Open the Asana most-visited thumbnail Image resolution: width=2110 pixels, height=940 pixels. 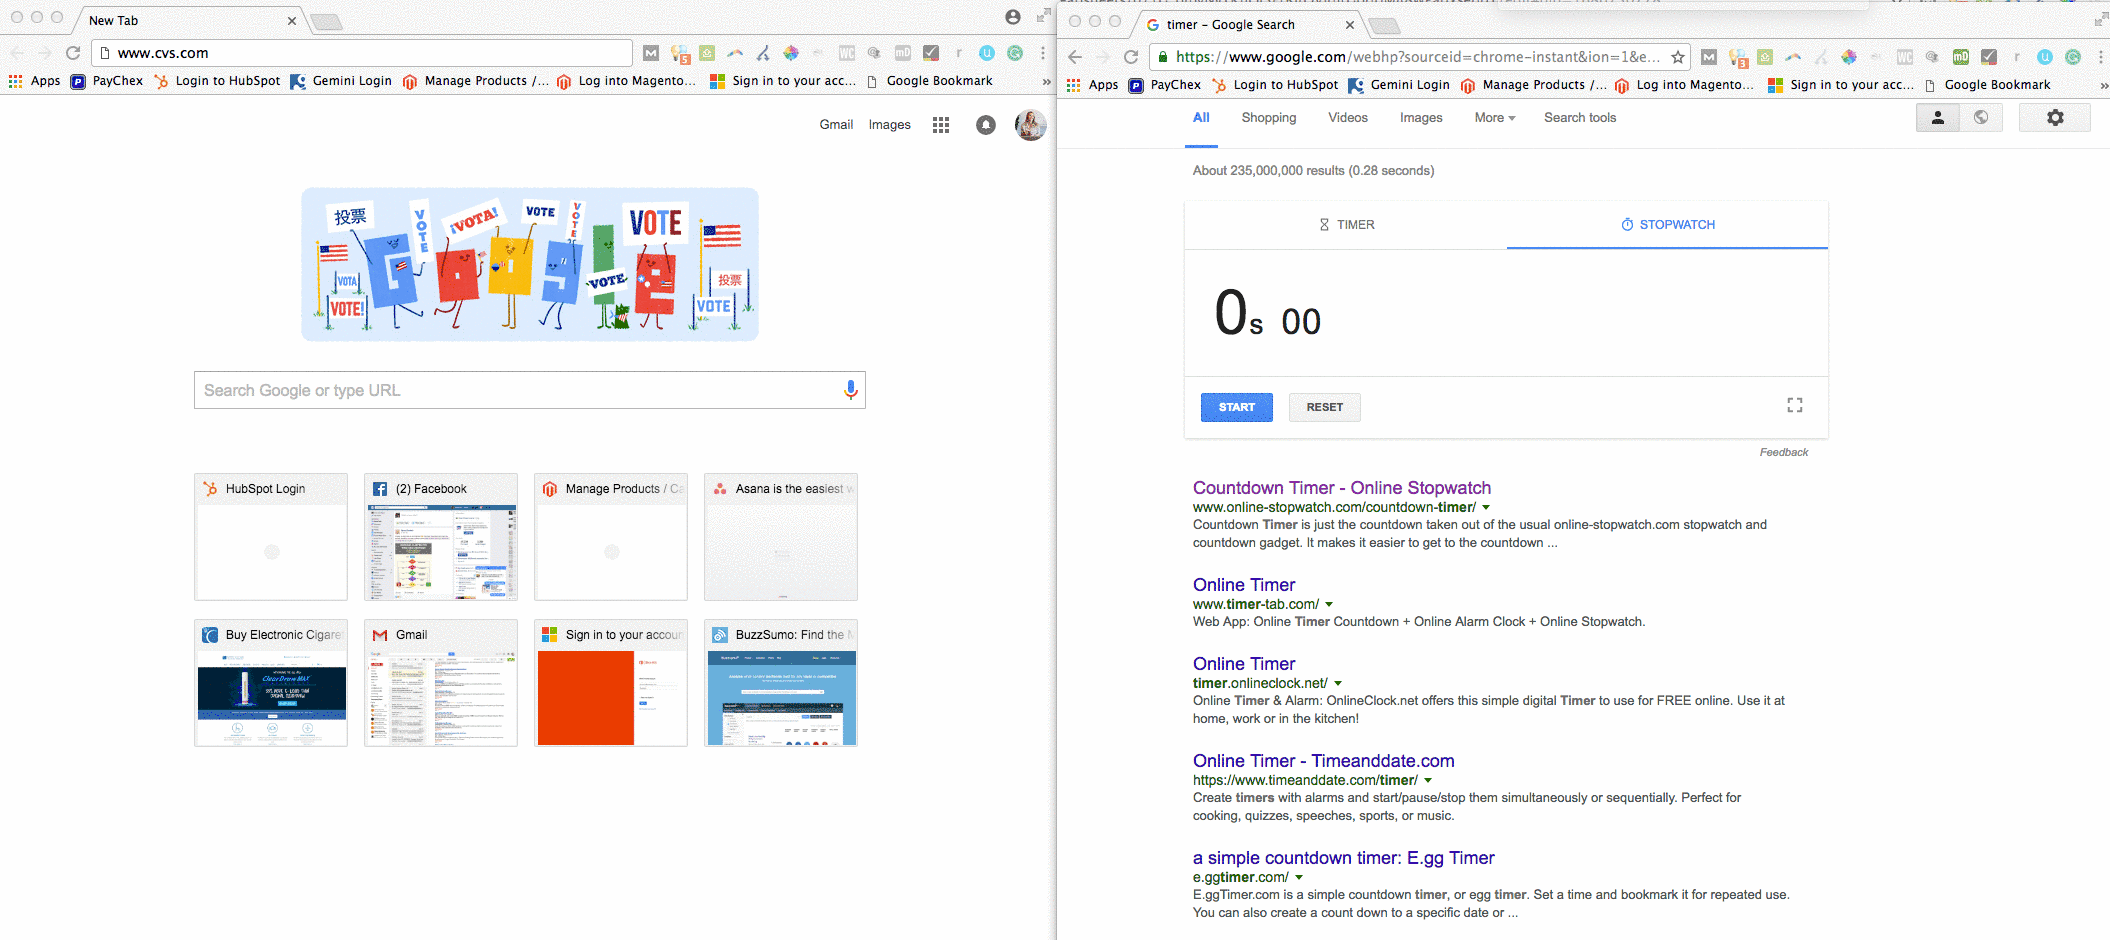(x=781, y=537)
